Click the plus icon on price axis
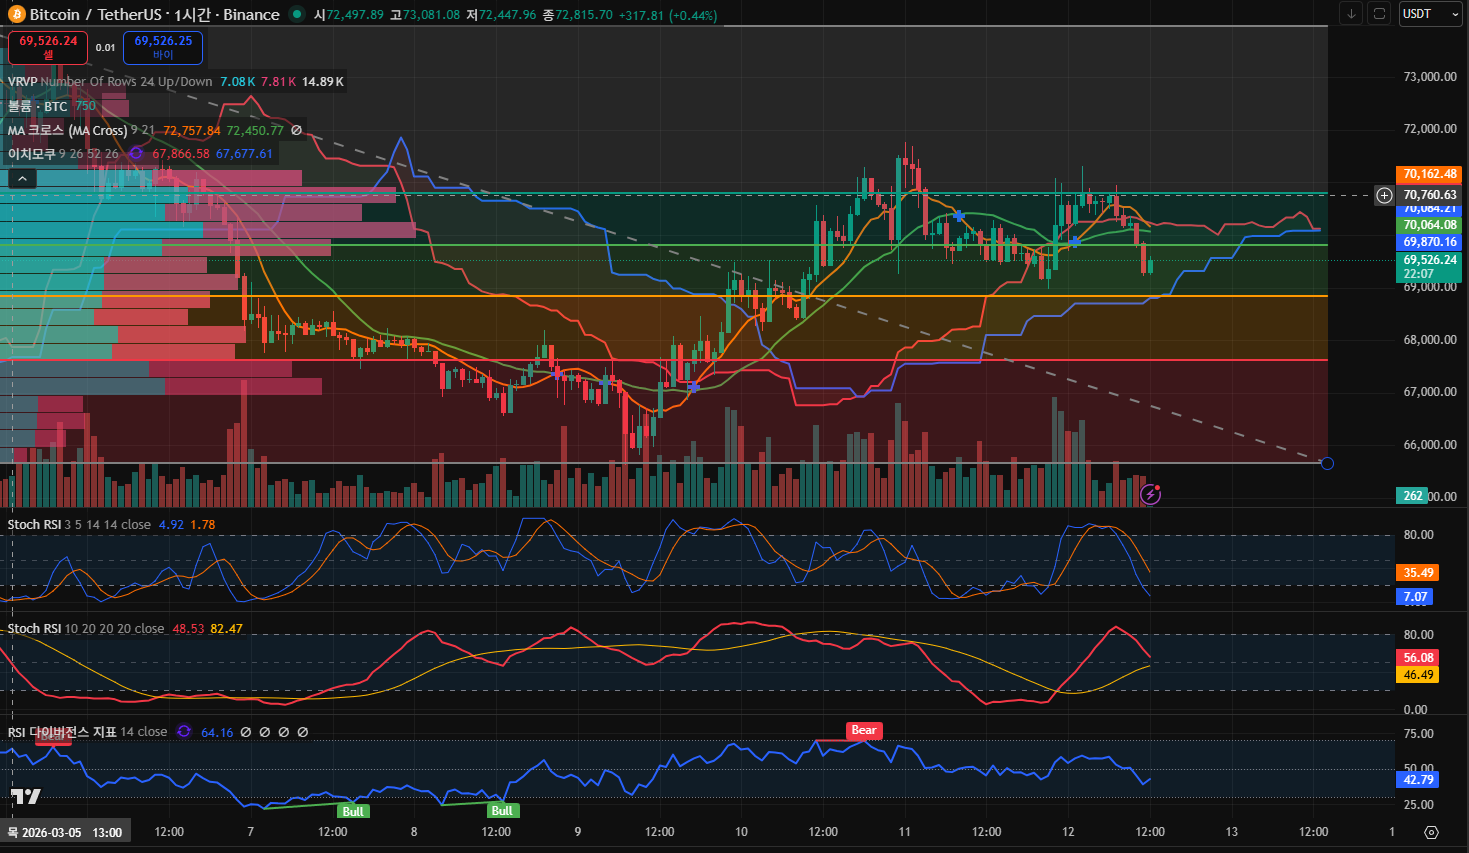Image resolution: width=1469 pixels, height=853 pixels. [x=1384, y=195]
